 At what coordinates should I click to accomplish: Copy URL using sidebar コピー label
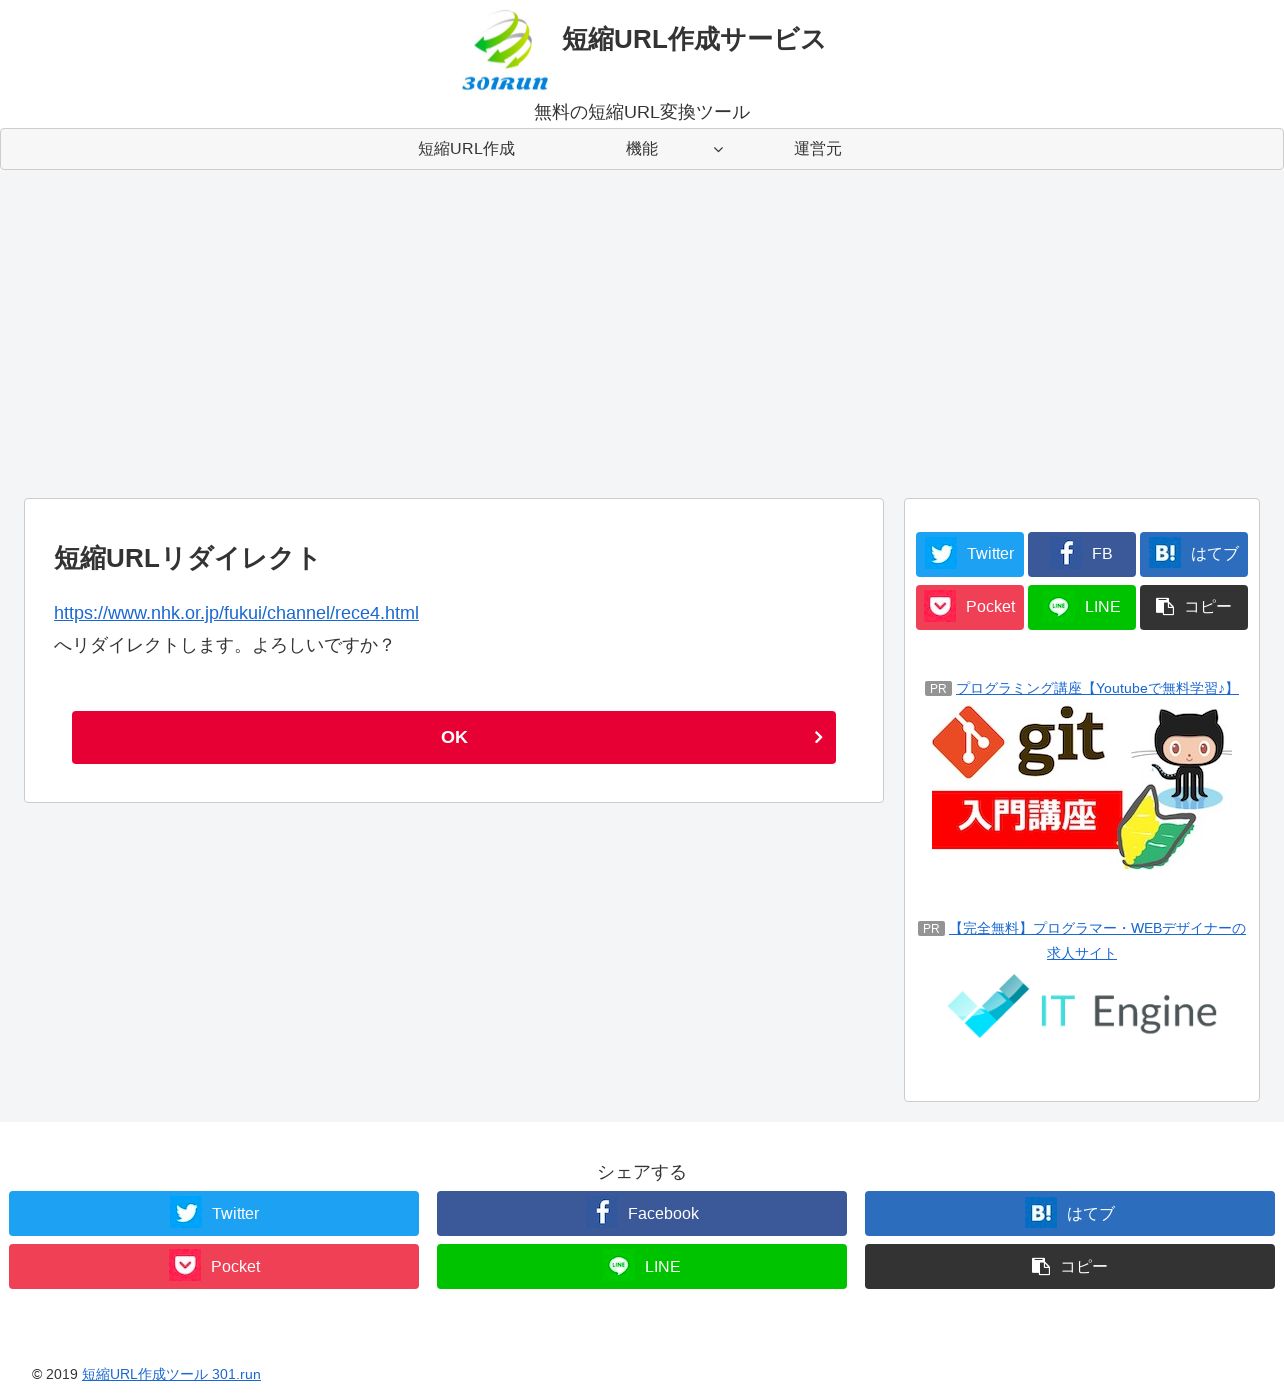coord(1208,607)
